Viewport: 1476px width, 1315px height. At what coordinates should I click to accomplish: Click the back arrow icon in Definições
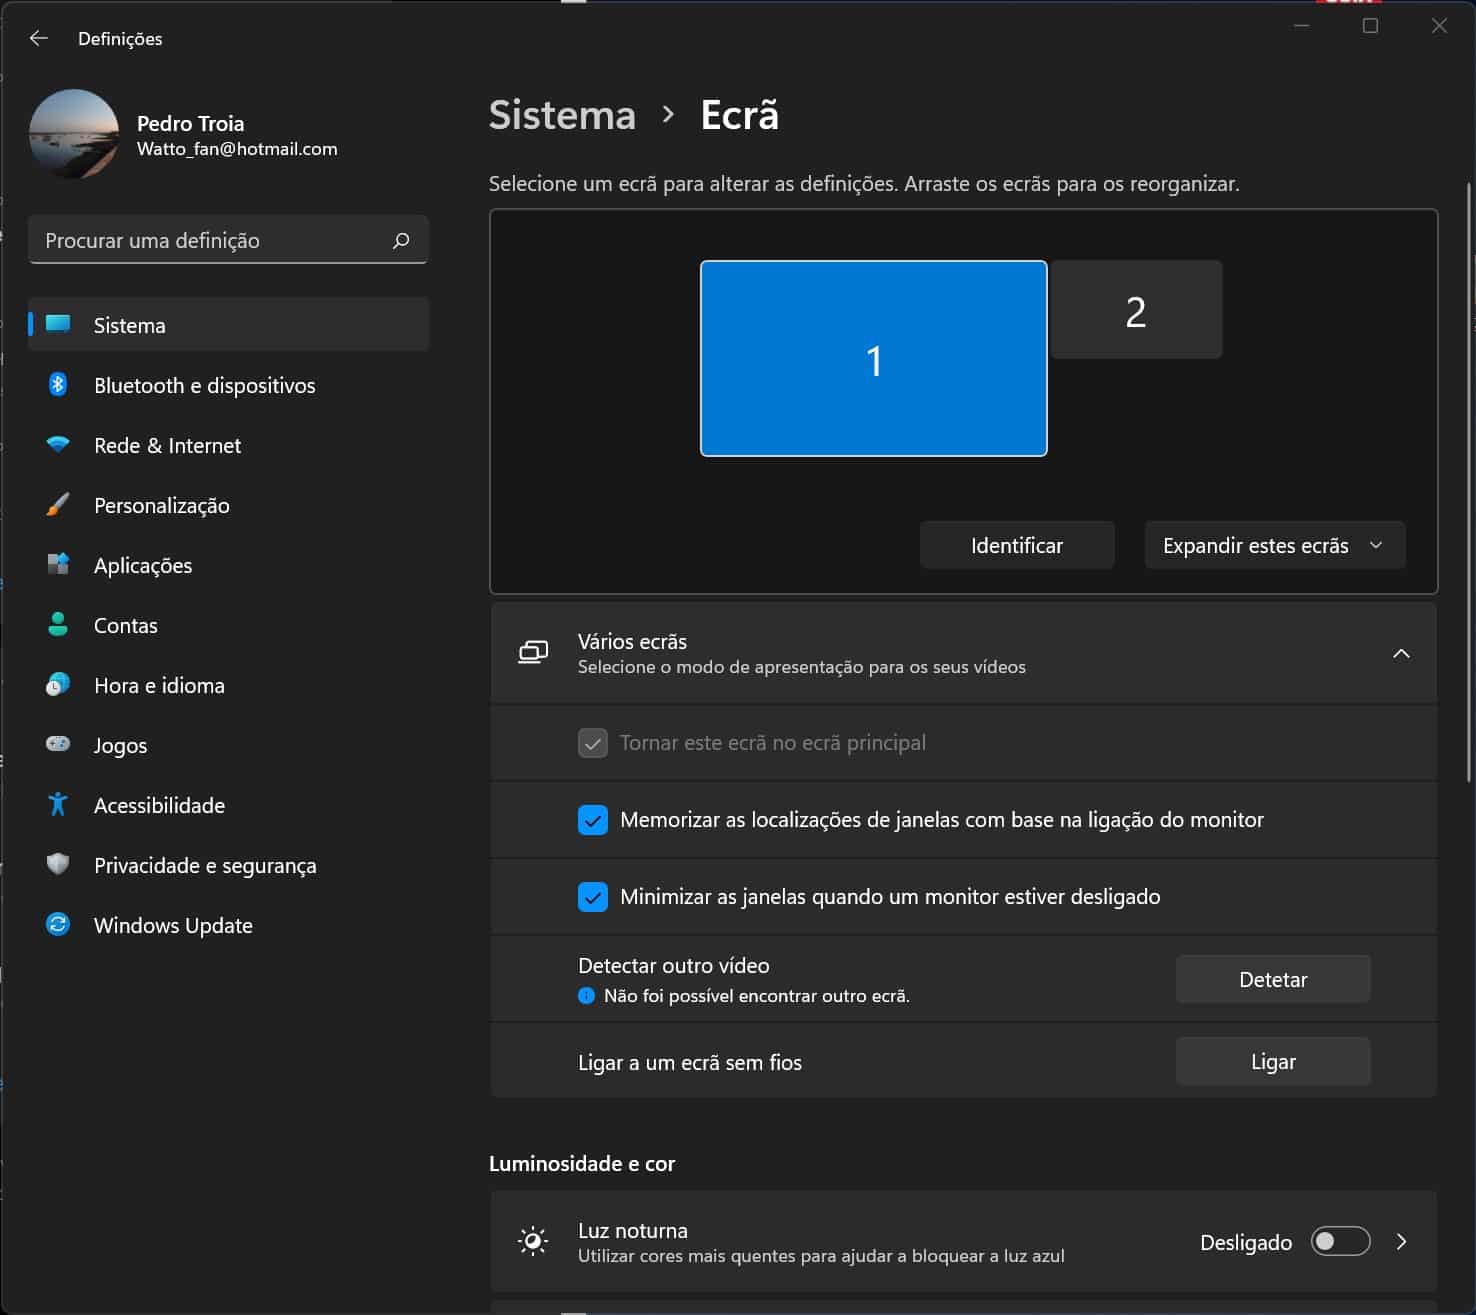click(39, 38)
